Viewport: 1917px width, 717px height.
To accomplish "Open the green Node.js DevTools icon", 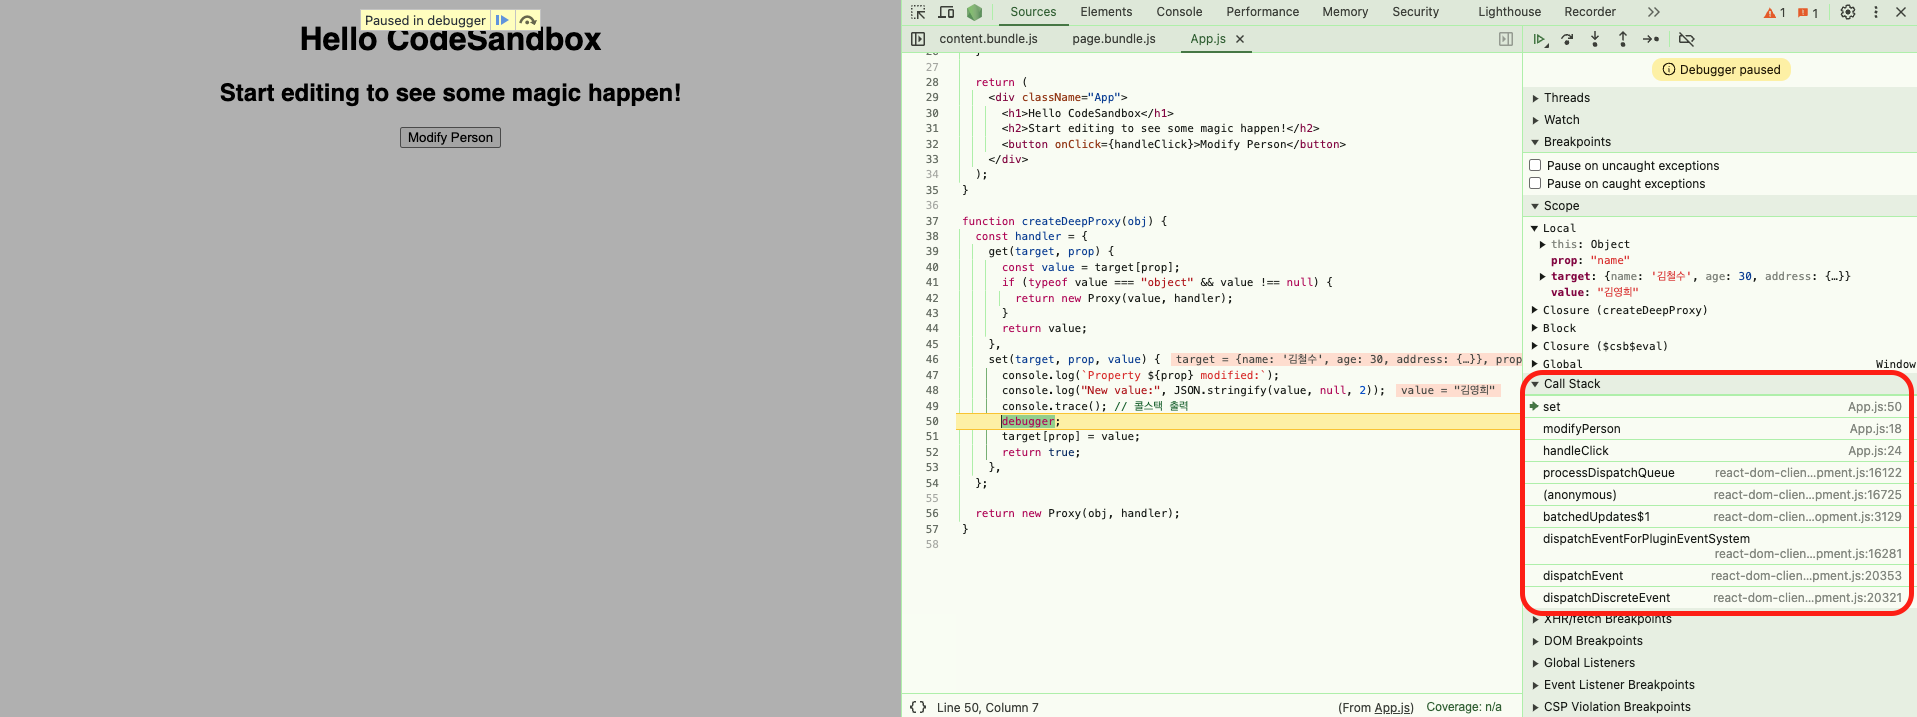I will point(974,12).
